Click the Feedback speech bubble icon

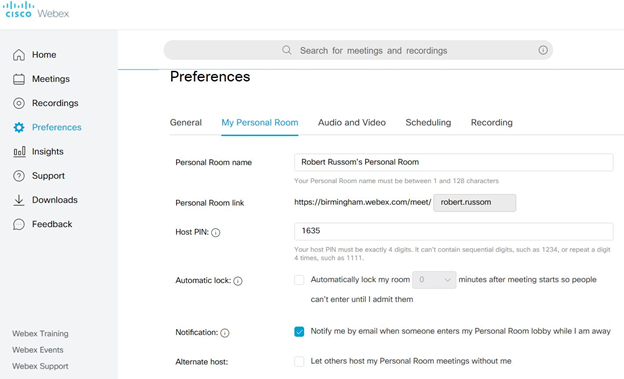point(19,225)
